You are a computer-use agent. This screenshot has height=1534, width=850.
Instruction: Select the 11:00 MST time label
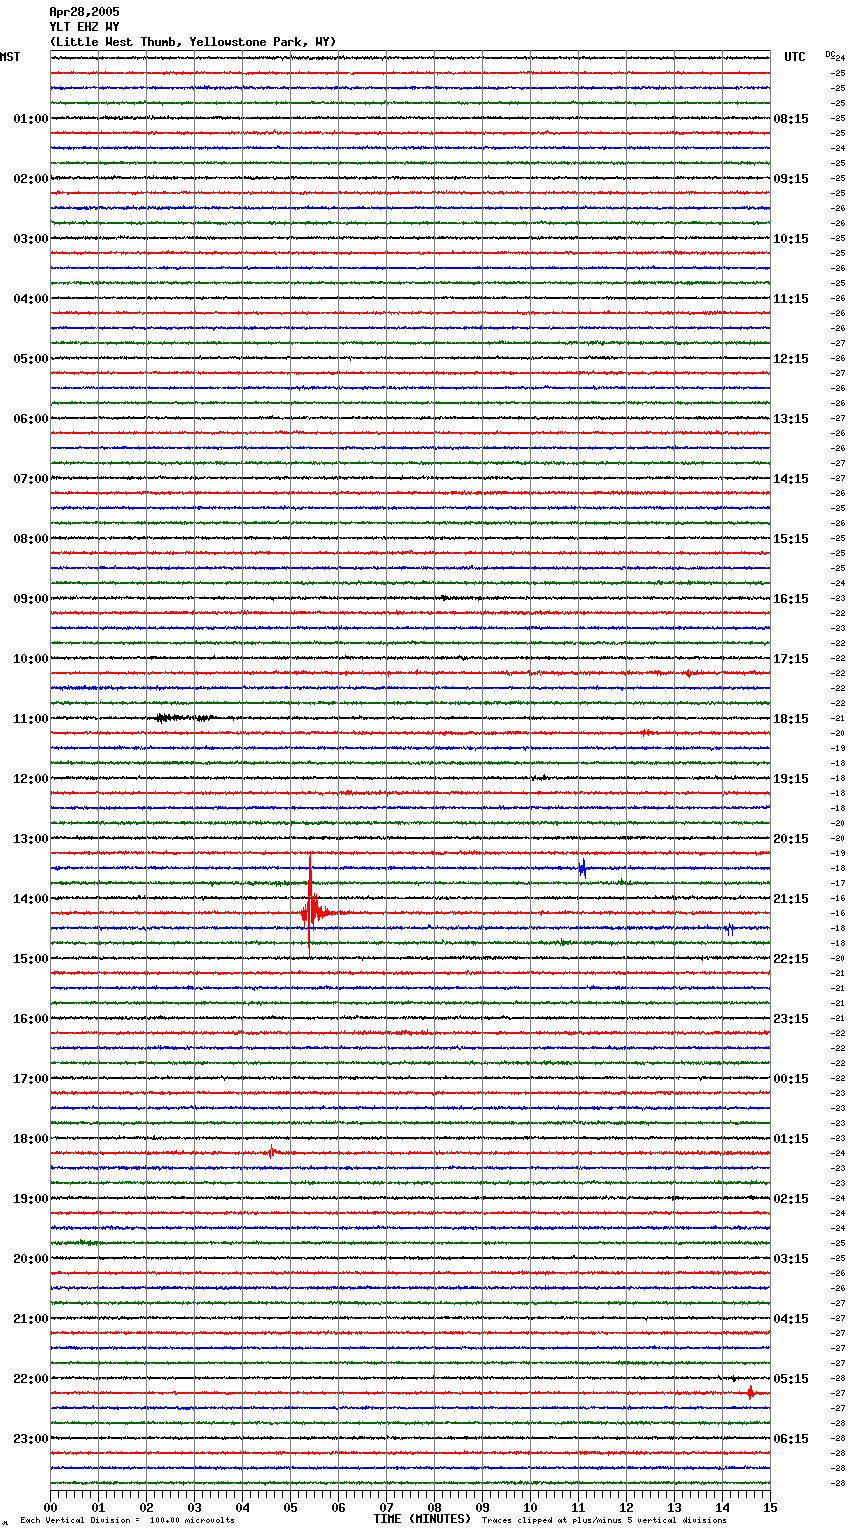[x=31, y=719]
